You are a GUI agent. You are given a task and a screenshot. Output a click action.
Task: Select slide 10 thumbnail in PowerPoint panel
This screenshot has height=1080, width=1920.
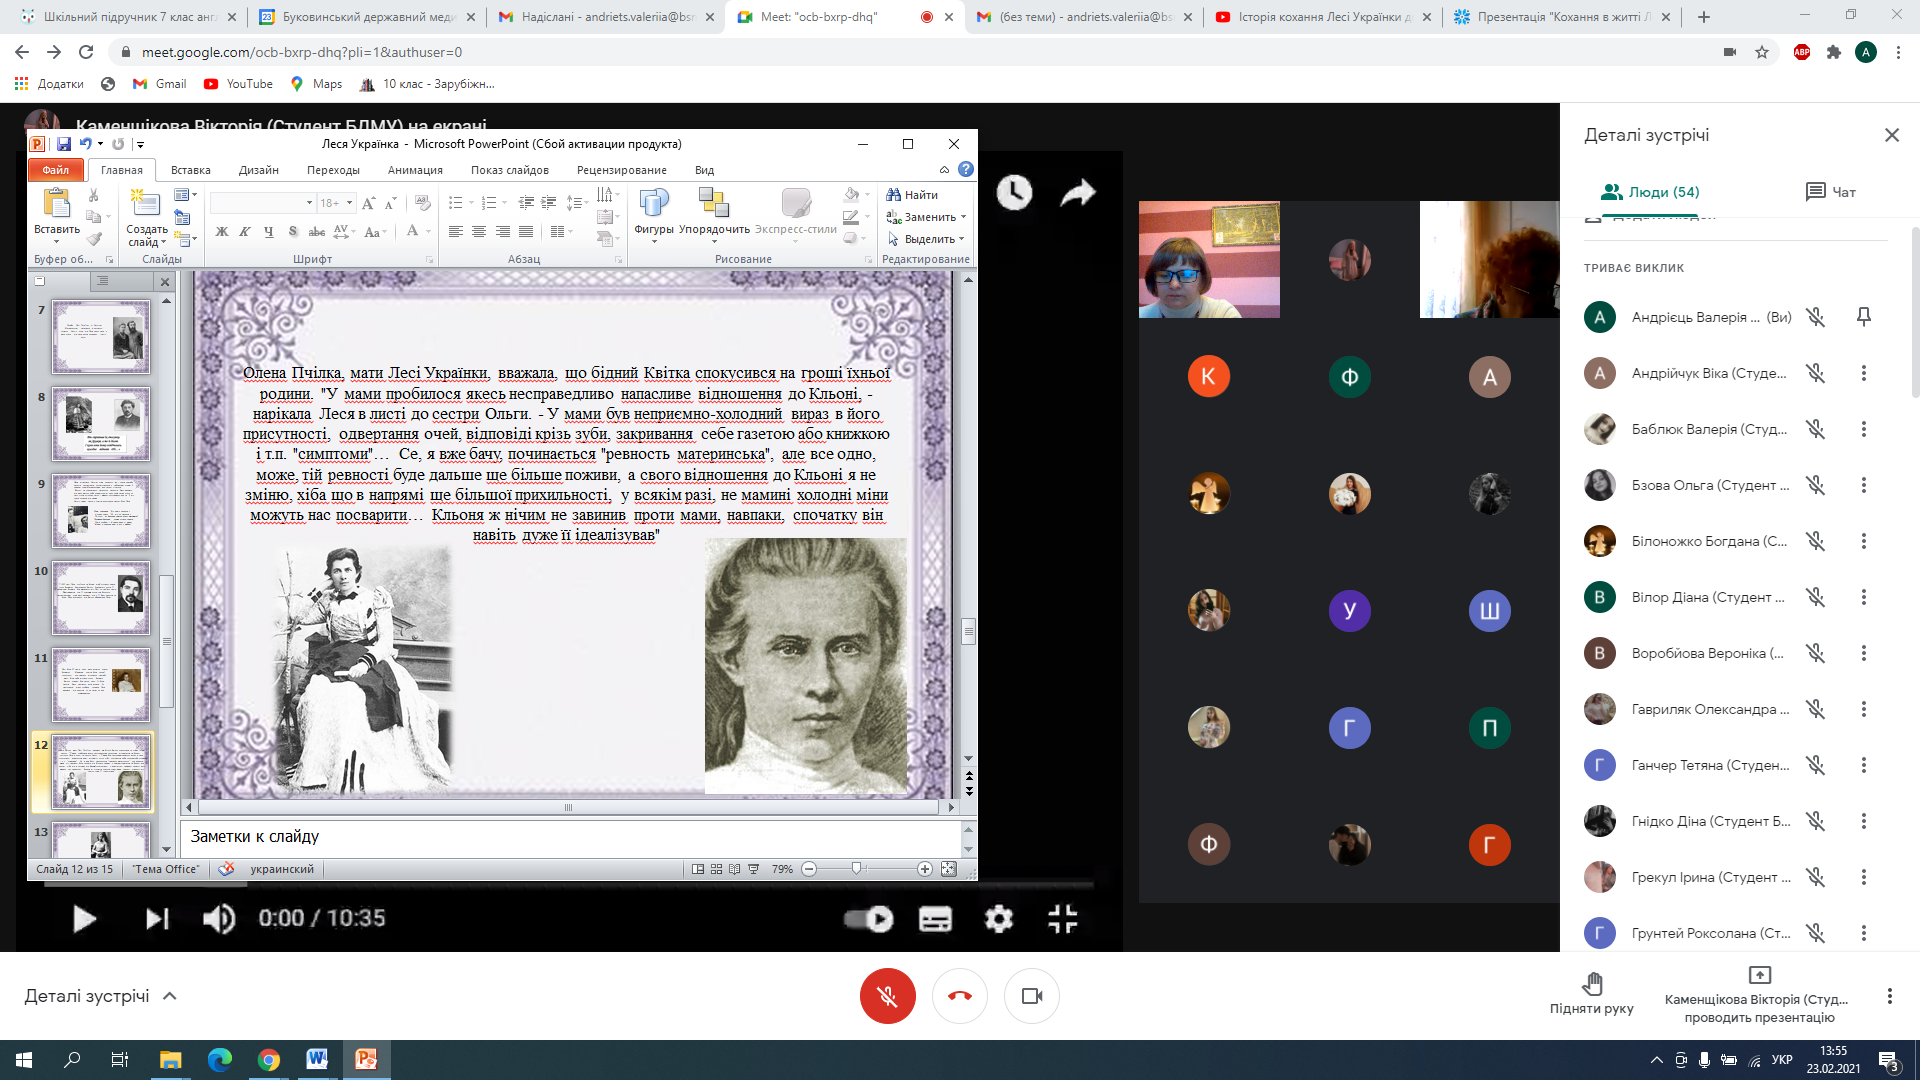[x=101, y=598]
